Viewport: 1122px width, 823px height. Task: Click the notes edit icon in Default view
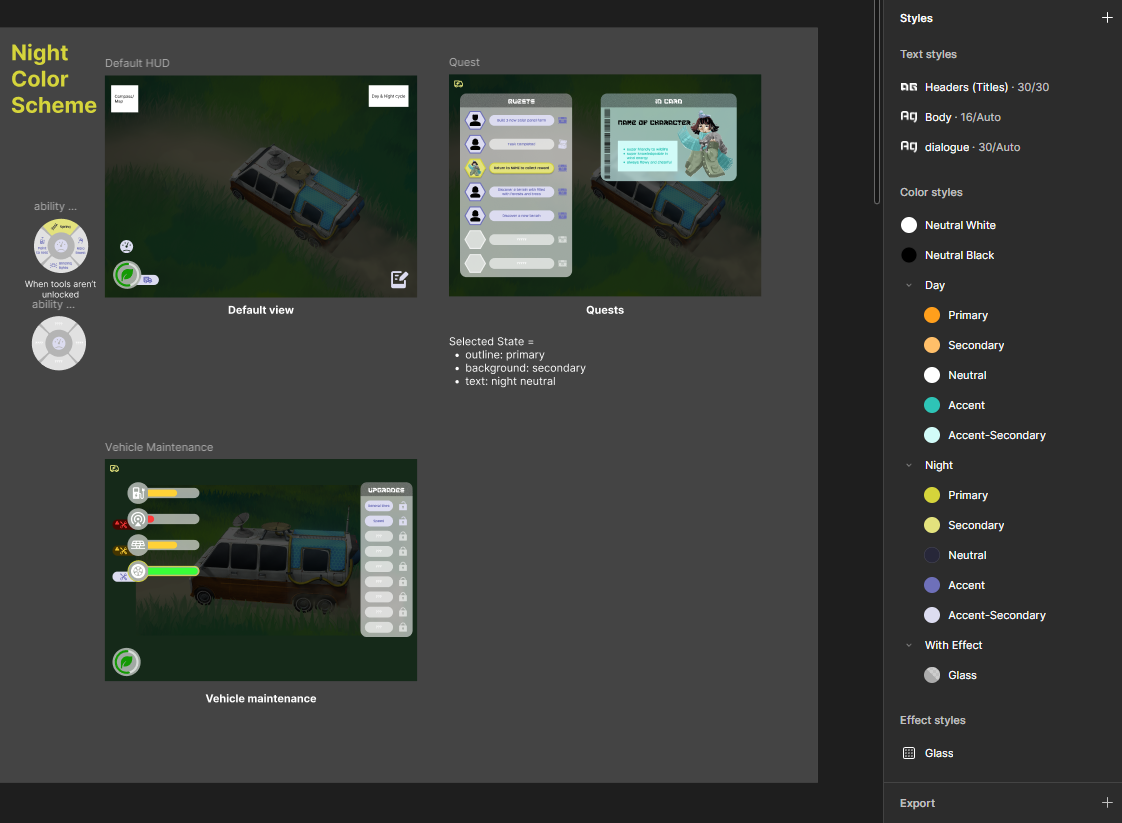pyautogui.click(x=399, y=280)
